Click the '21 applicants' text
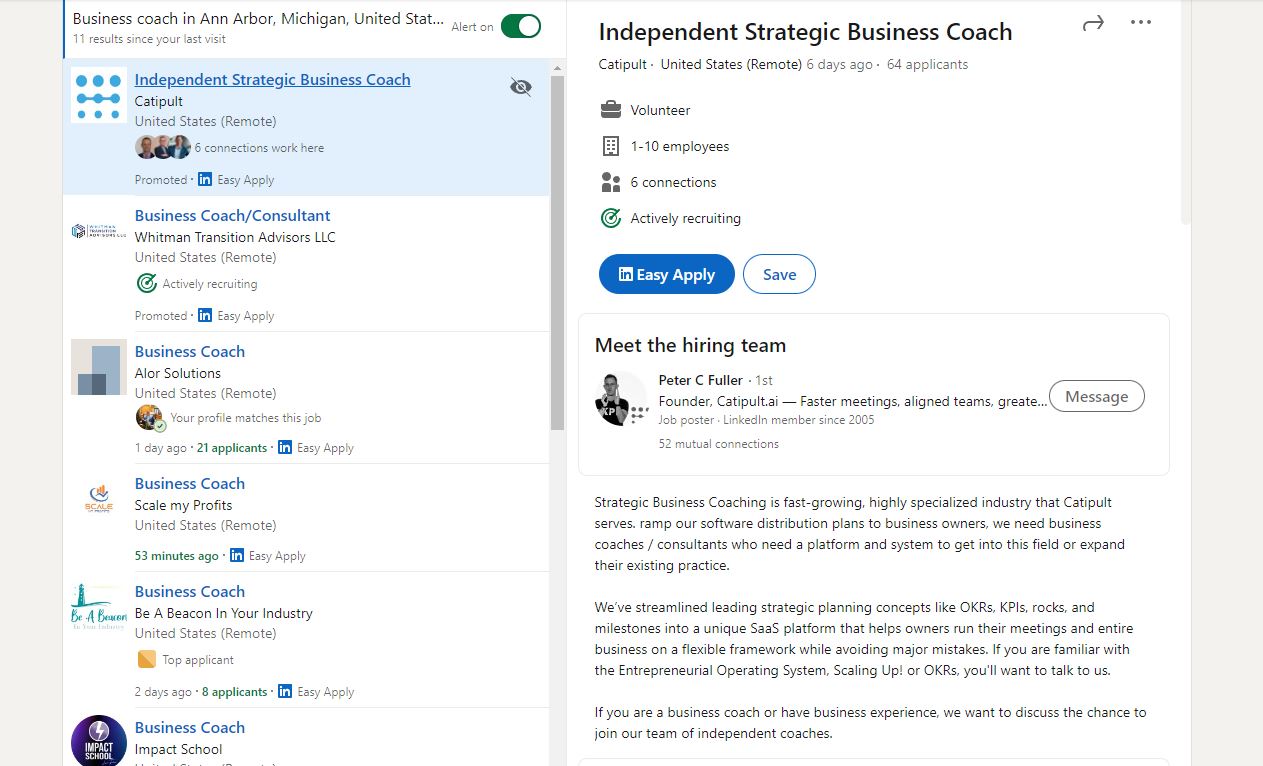1263x766 pixels. 232,448
